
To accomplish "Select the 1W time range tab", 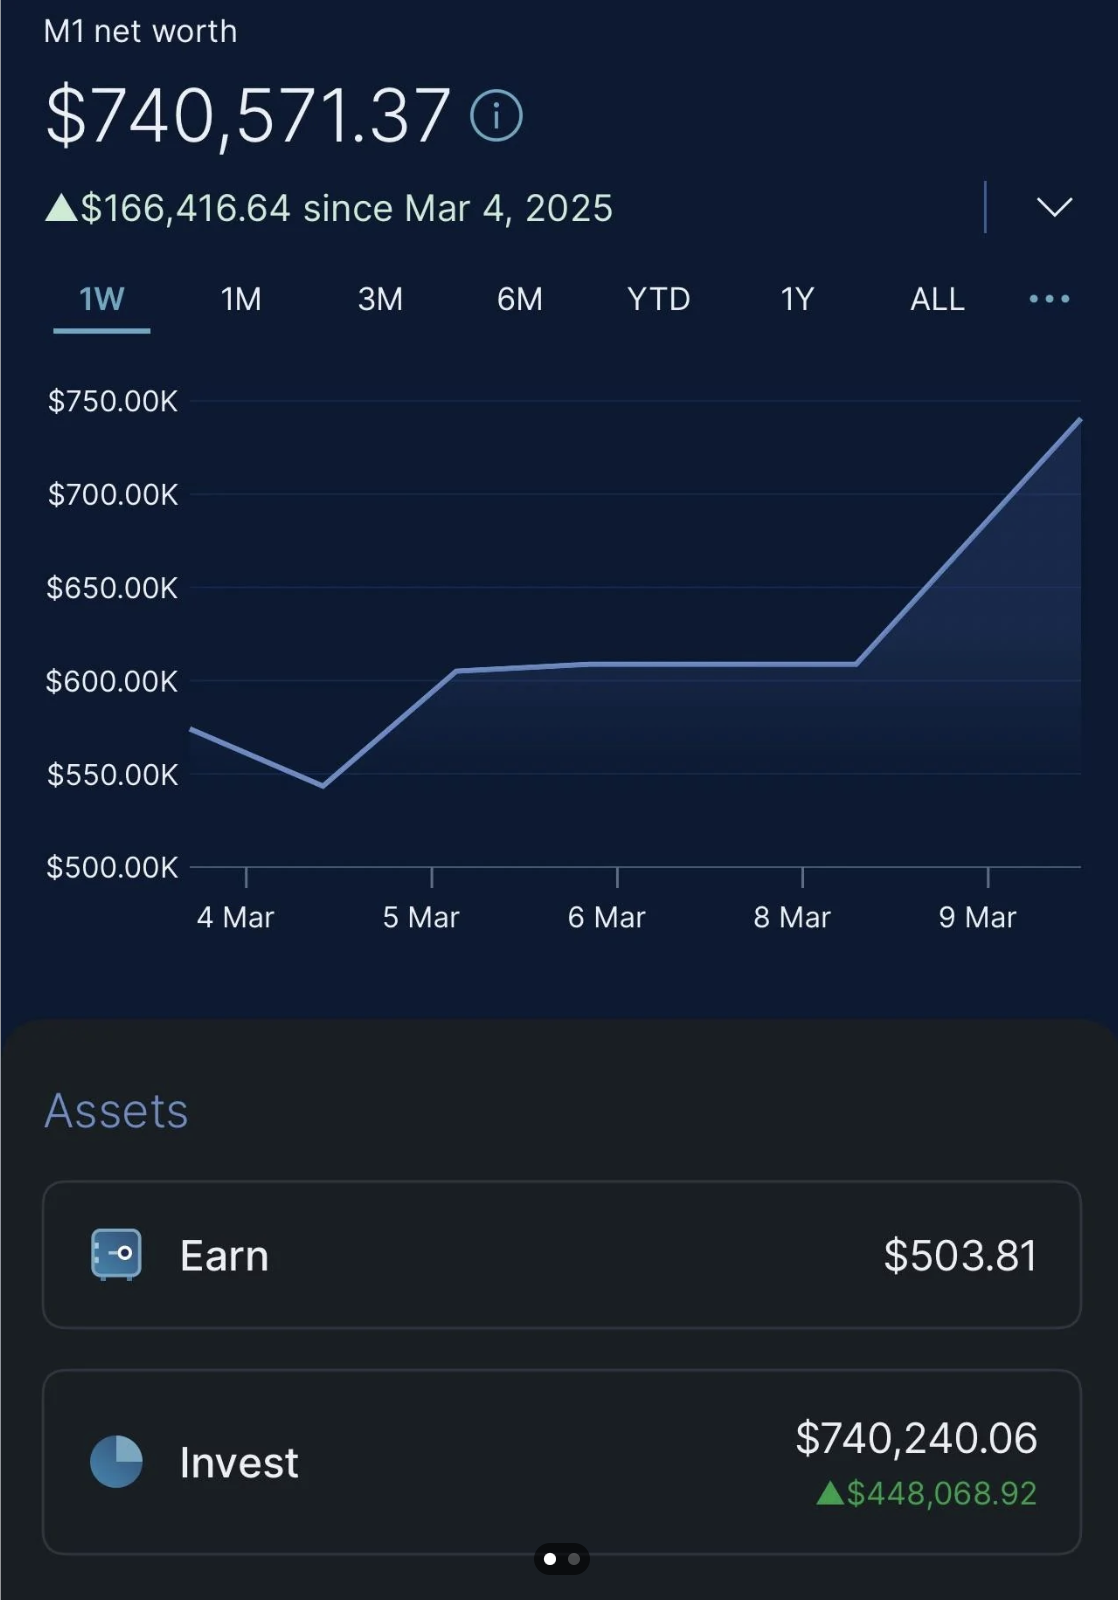I will 102,299.
